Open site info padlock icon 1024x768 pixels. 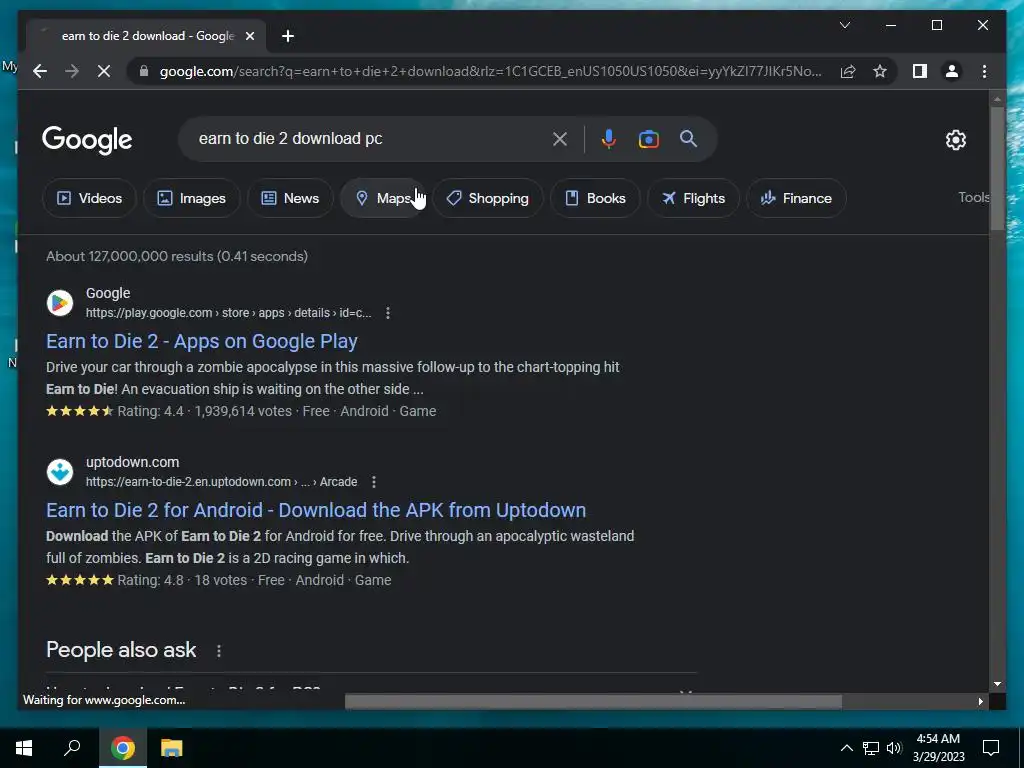144,71
